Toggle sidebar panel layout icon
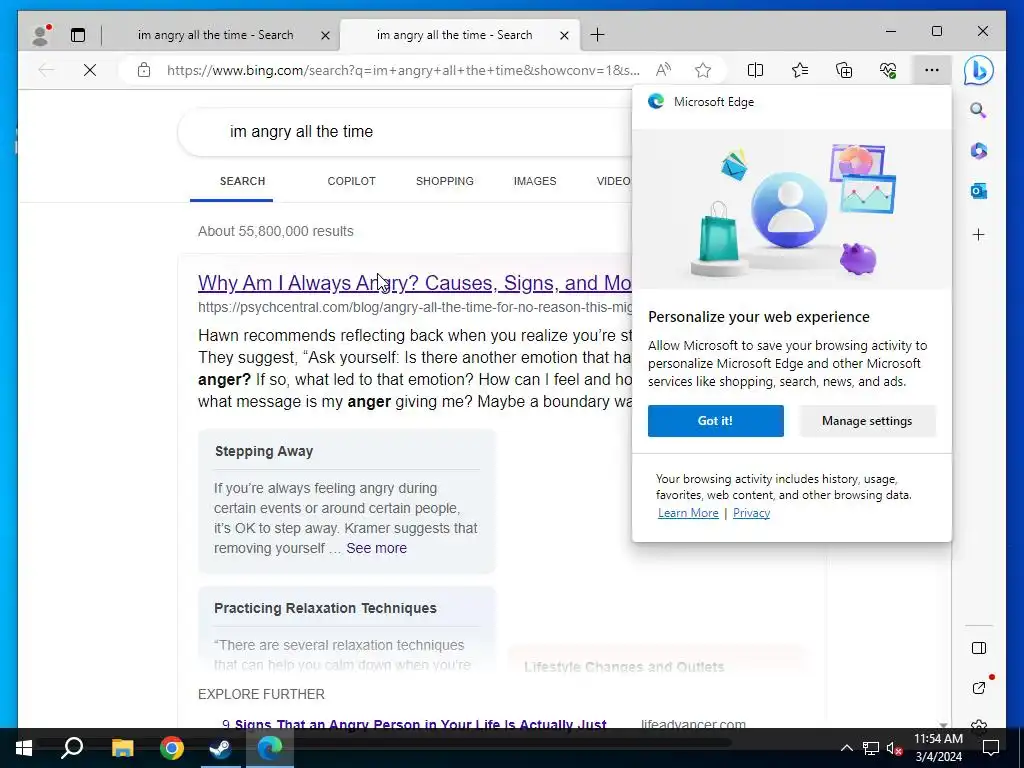 978,648
